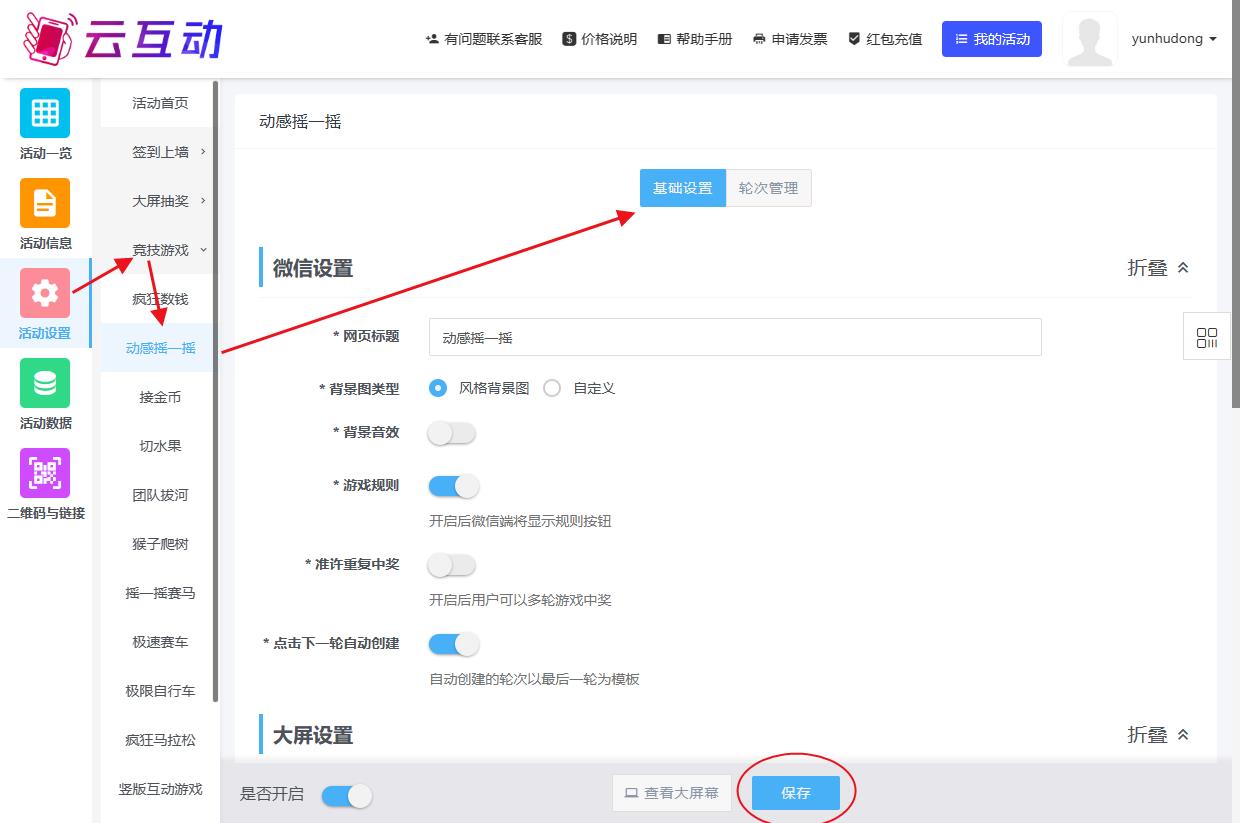Click the 保存 button
Viewport: 1240px width, 823px height.
(796, 793)
